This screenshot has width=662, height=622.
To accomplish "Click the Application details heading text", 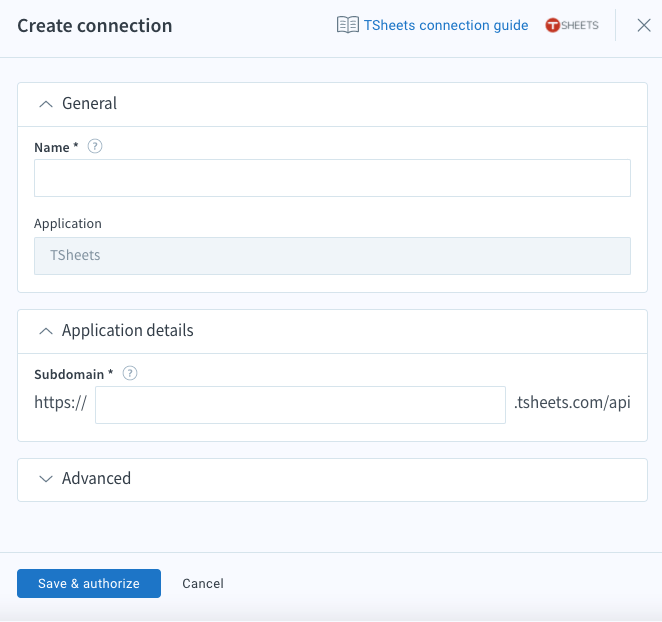I will (x=127, y=331).
